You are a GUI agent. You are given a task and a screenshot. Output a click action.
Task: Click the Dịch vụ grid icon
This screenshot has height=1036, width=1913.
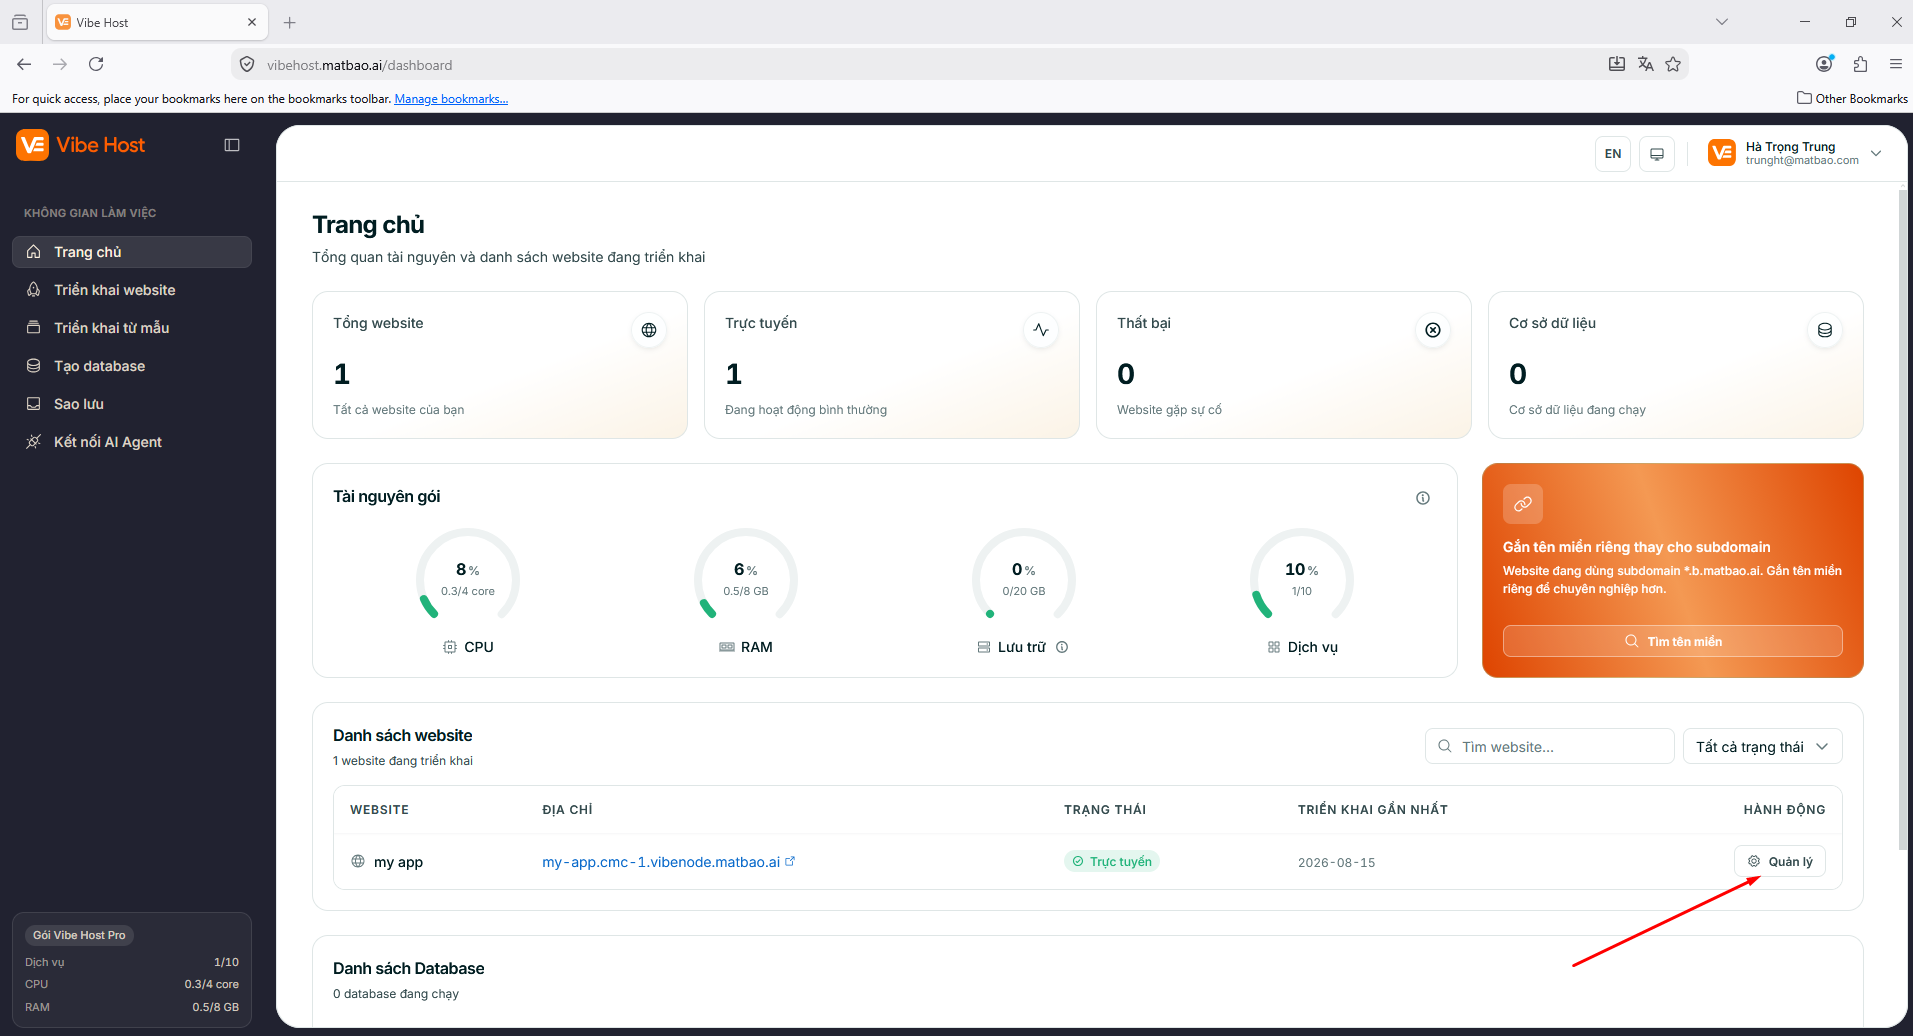click(1274, 647)
